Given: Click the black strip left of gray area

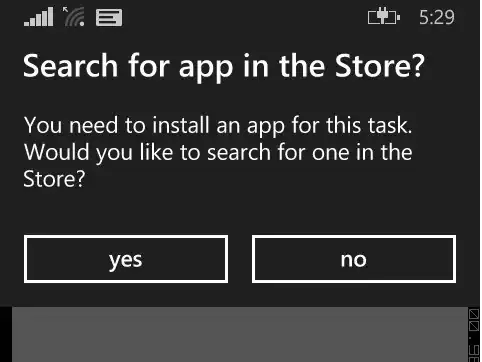Looking at the screenshot, I should tap(6, 334).
